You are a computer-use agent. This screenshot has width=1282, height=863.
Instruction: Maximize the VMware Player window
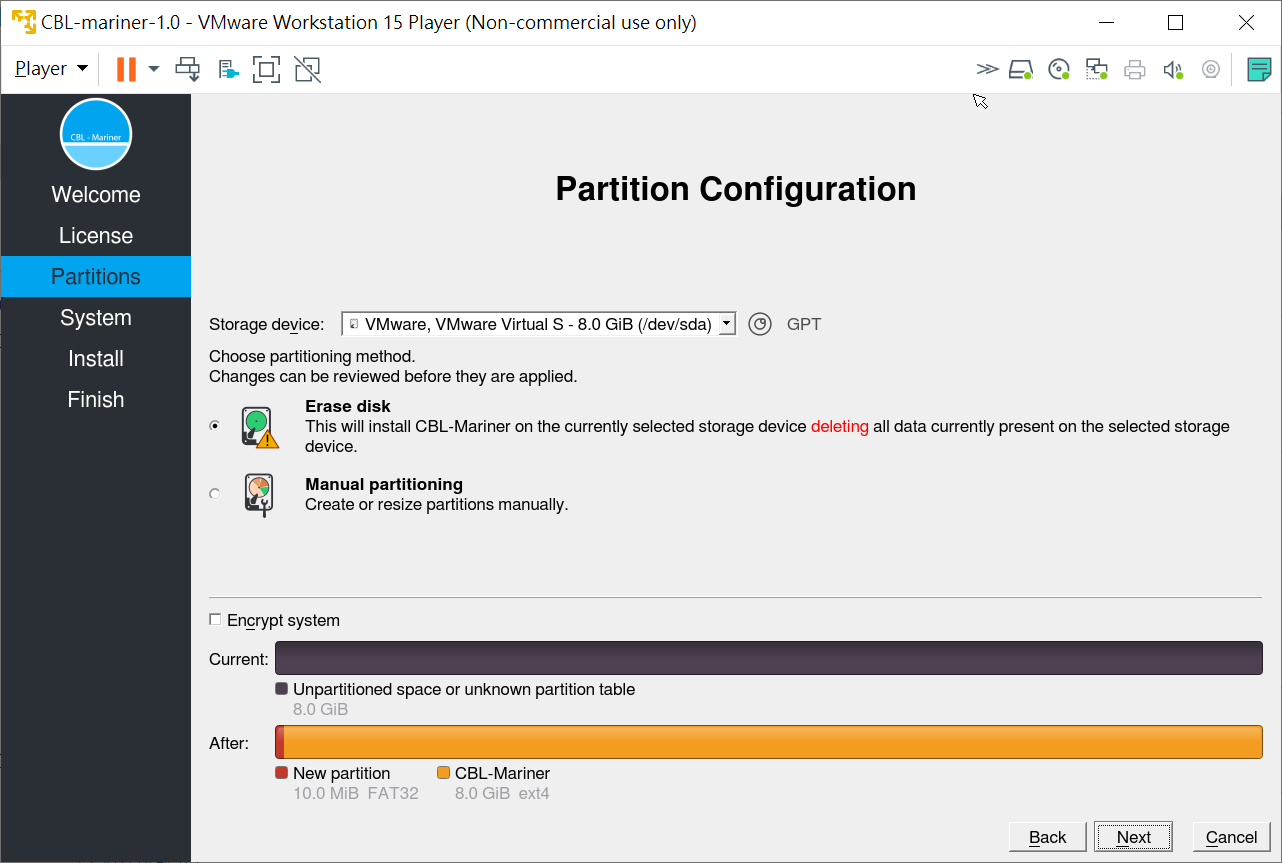pos(1176,22)
